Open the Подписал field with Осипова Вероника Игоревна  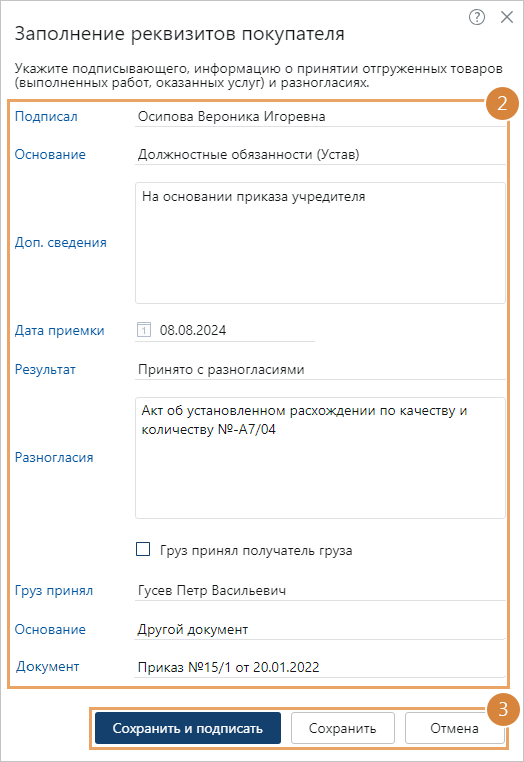tap(320, 117)
